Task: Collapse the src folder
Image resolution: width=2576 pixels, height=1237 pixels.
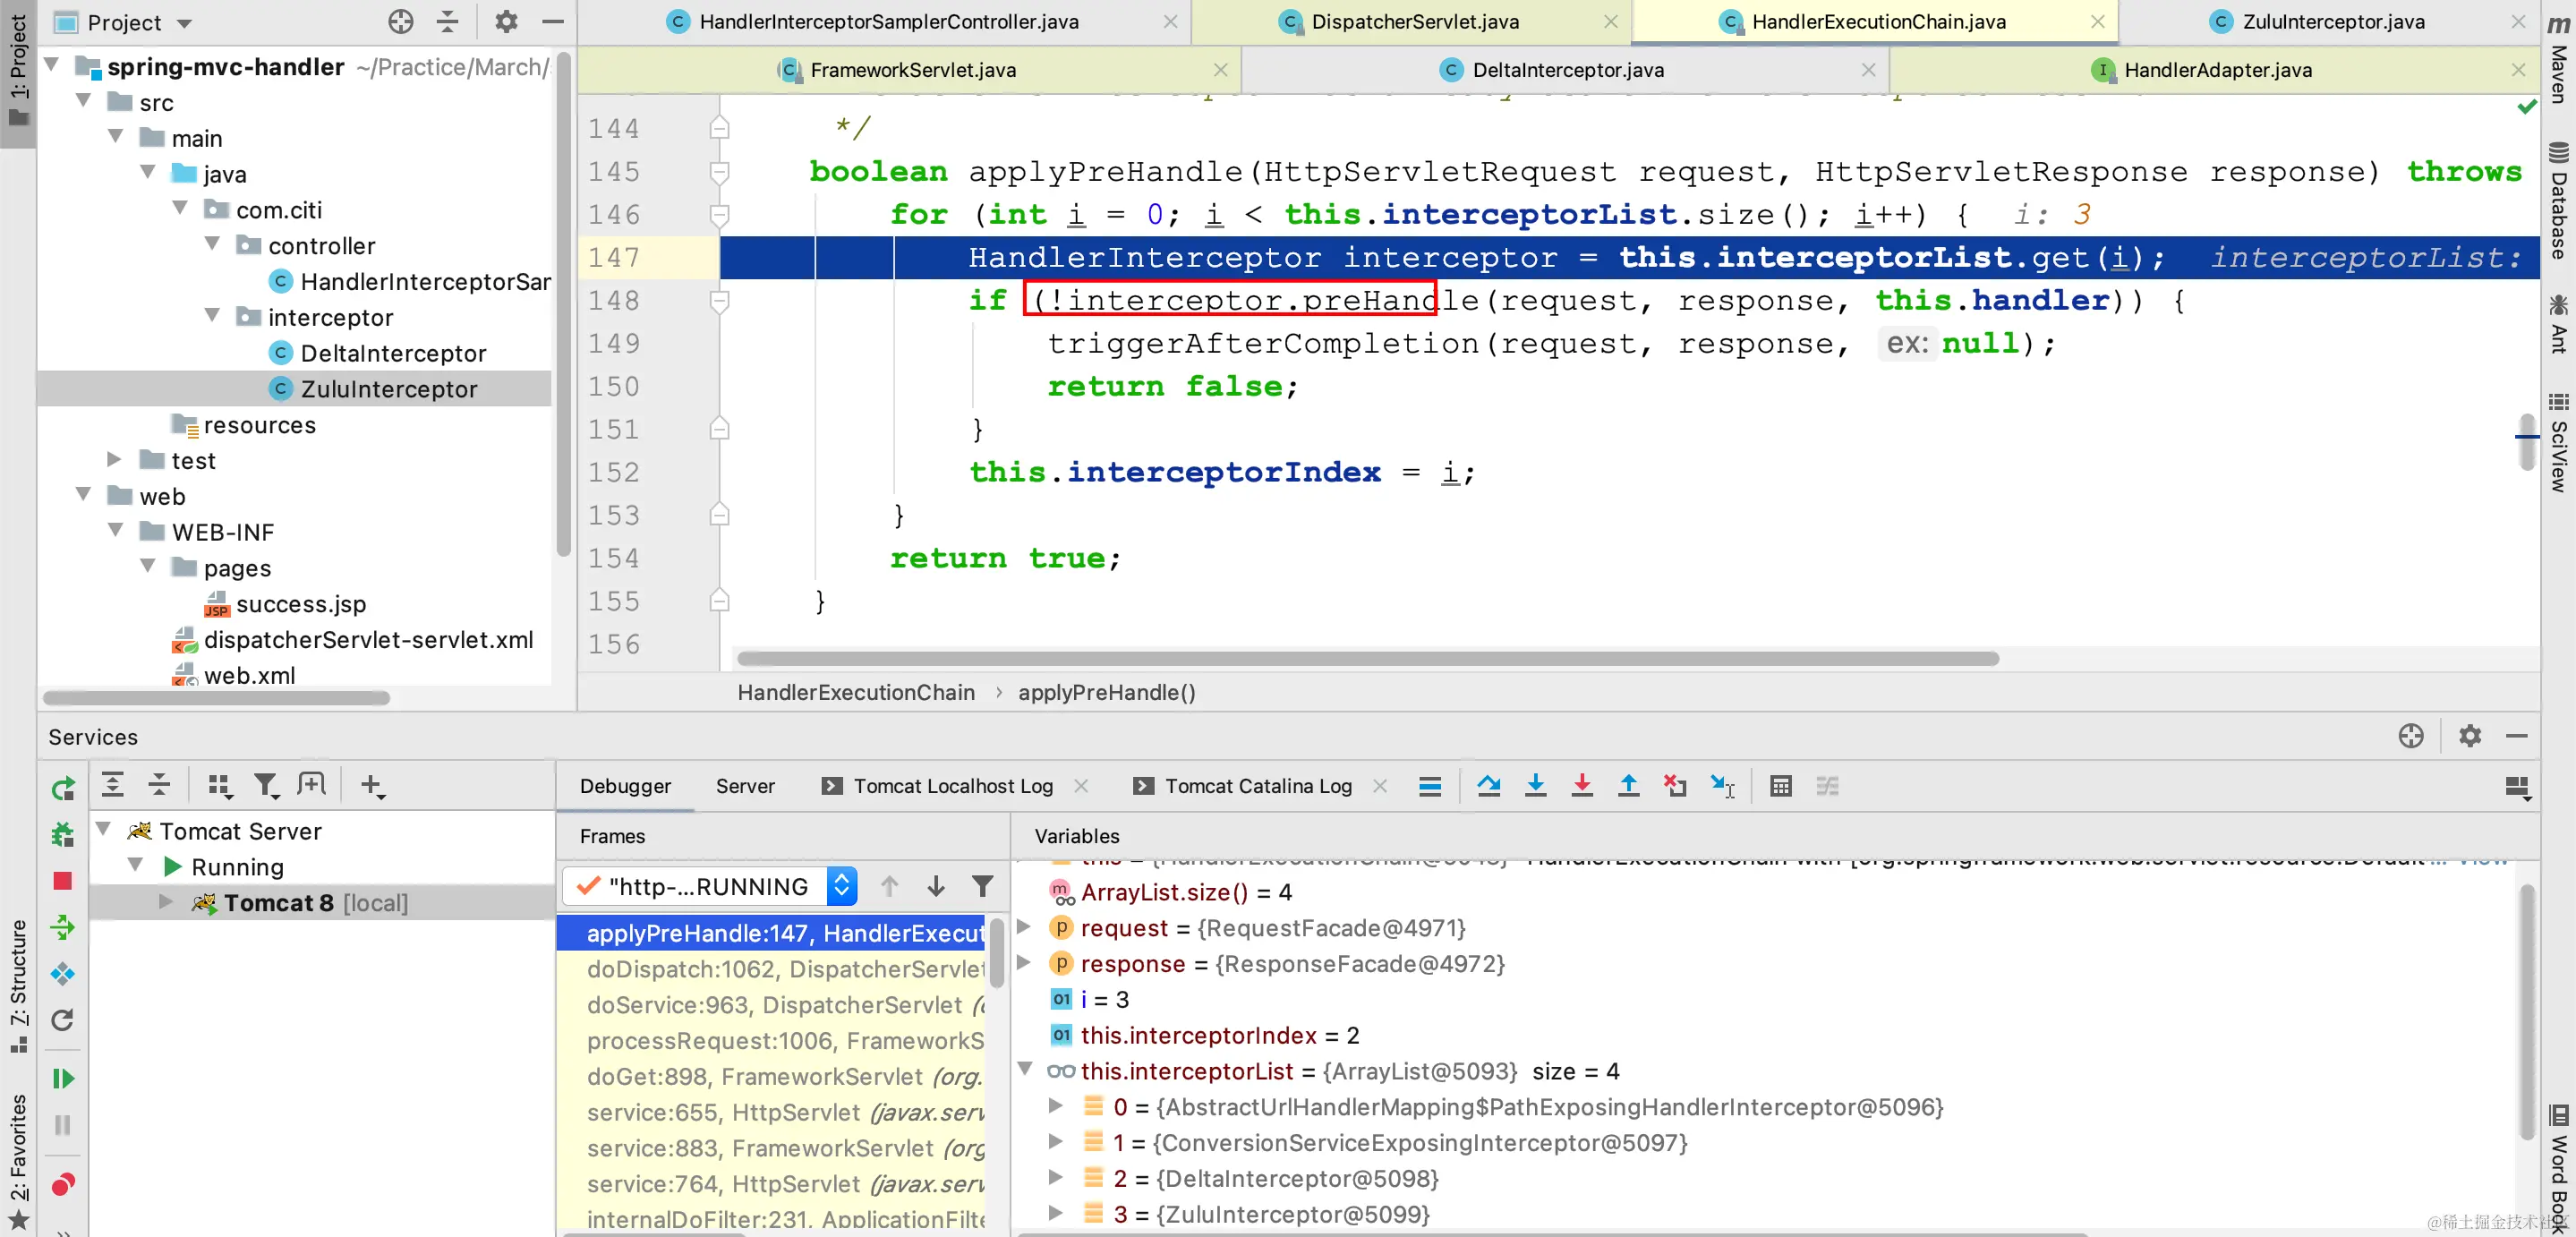Action: click(84, 102)
